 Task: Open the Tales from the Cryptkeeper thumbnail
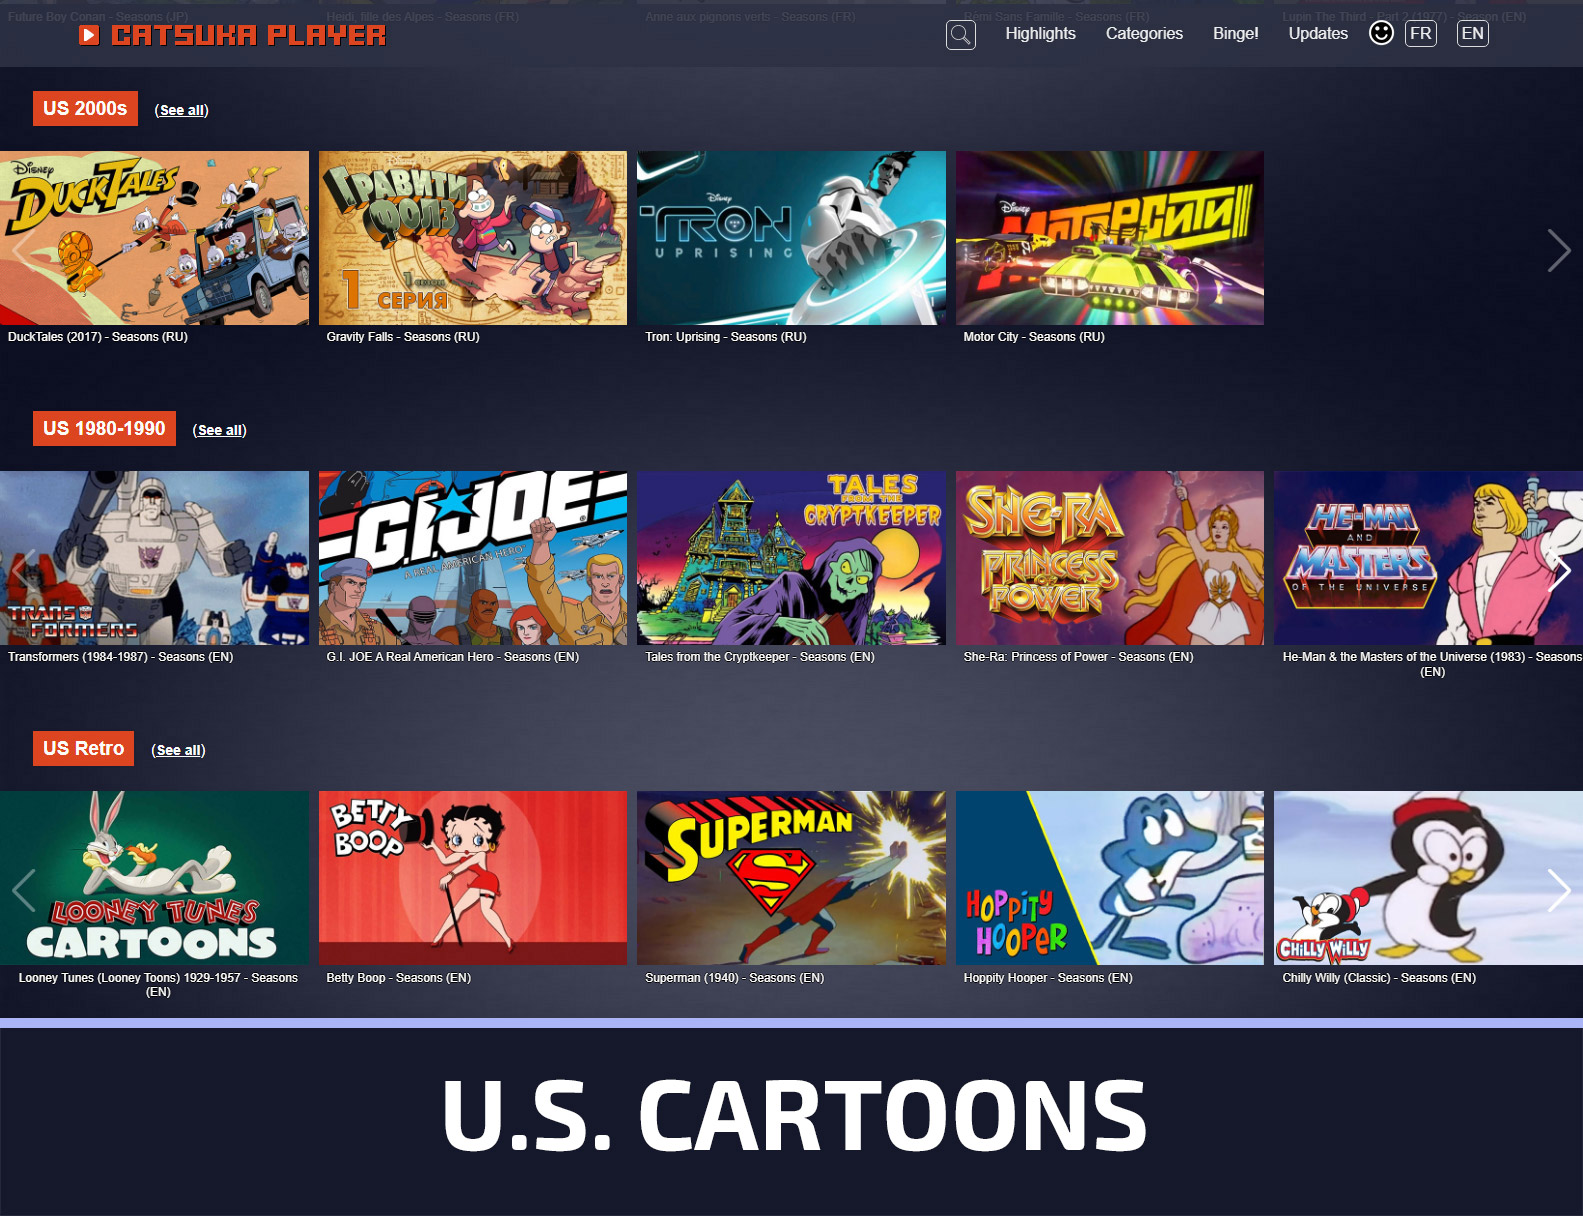click(x=791, y=558)
